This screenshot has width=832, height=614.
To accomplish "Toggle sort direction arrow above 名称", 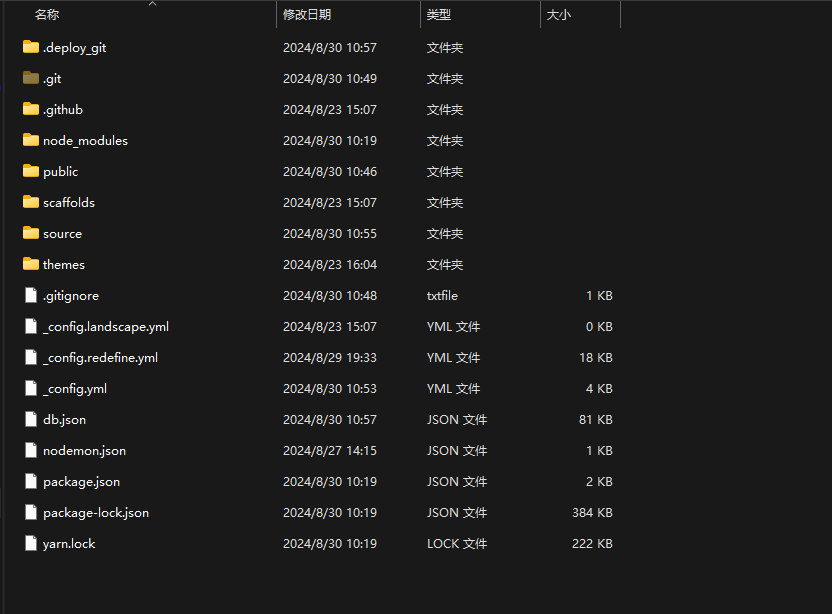I will click(x=152, y=5).
